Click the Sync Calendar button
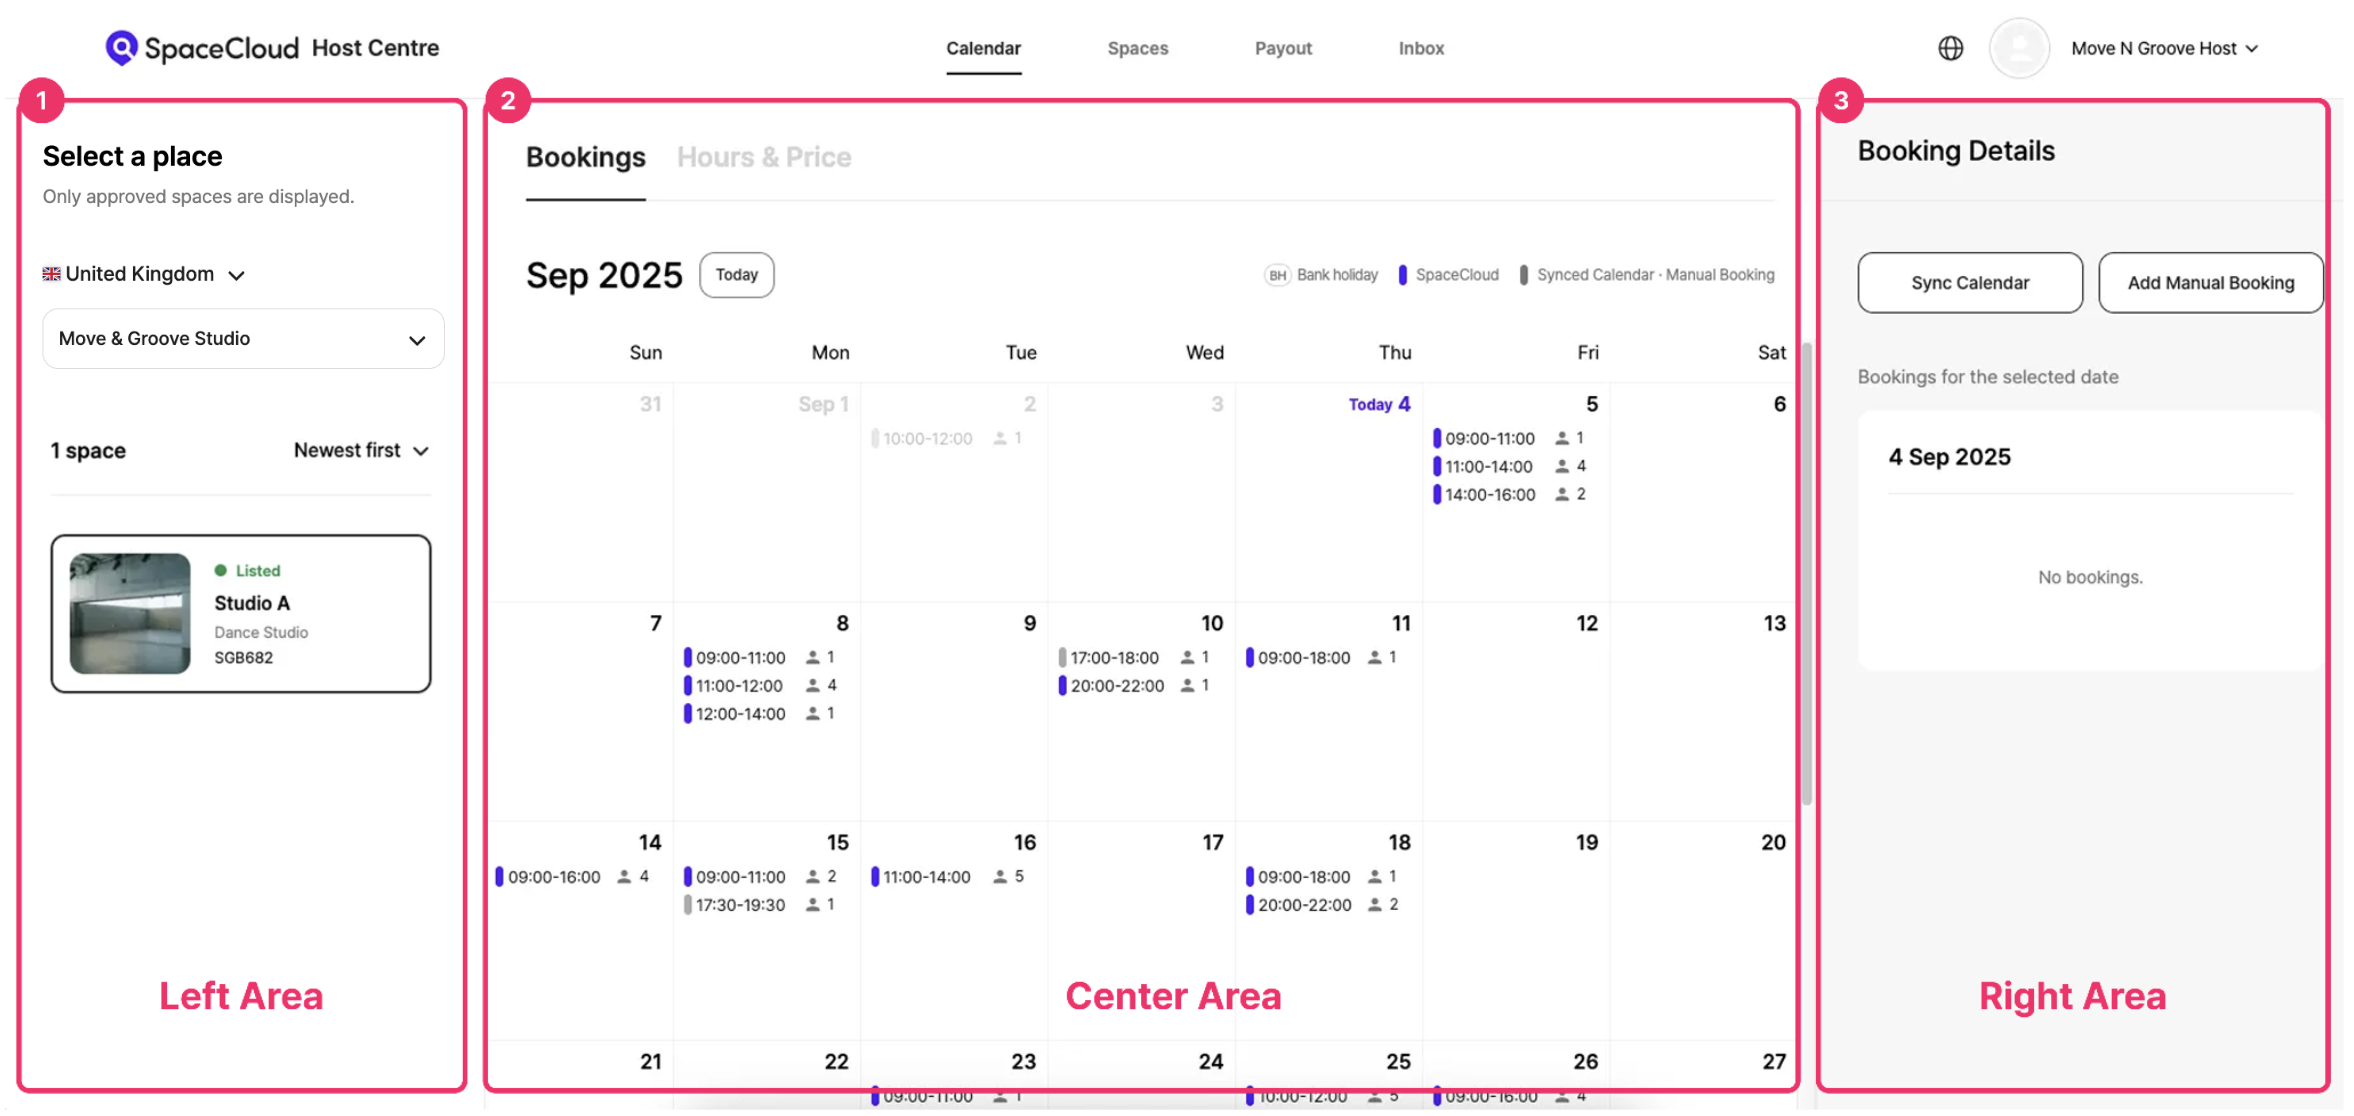This screenshot has height=1116, width=2354. tap(1969, 283)
